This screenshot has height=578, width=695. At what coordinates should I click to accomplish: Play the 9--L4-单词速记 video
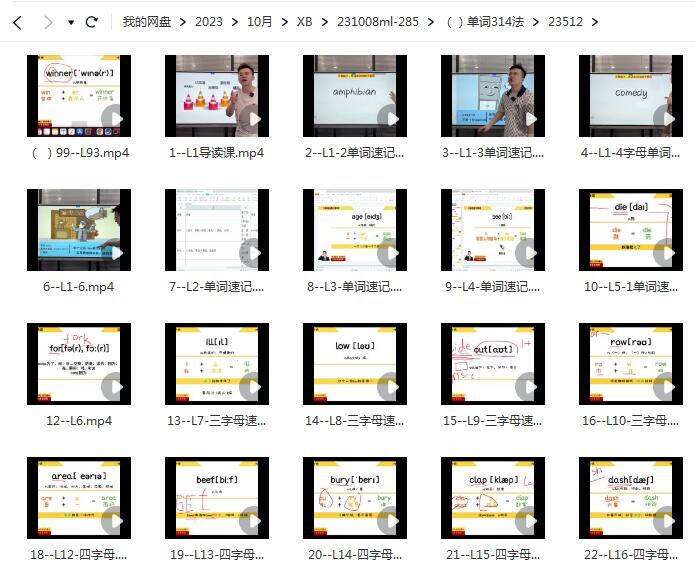point(529,253)
